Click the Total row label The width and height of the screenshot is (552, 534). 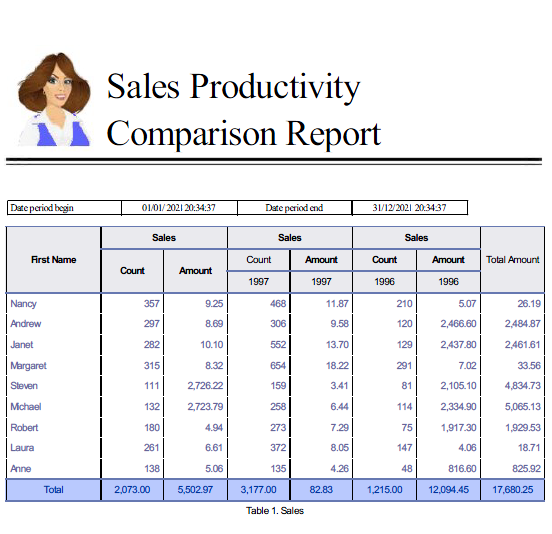(x=54, y=490)
